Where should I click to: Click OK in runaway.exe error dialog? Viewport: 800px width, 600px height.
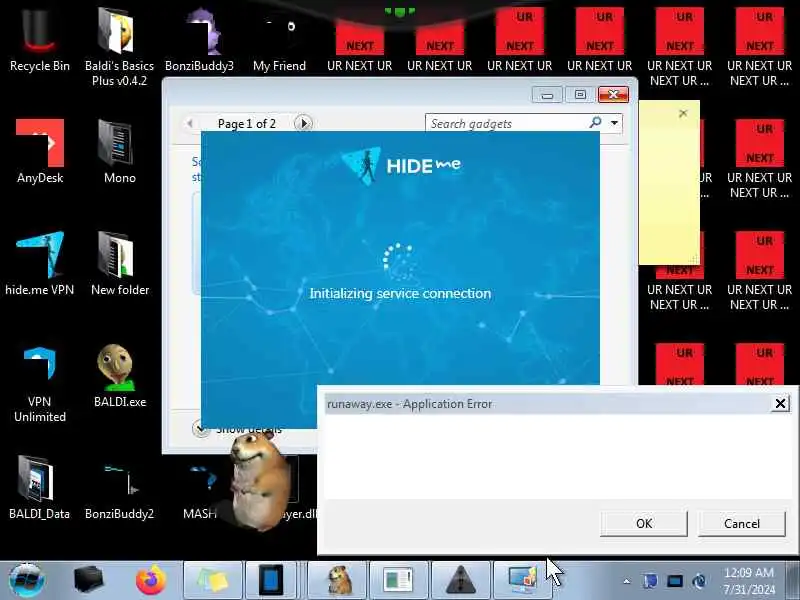point(644,523)
